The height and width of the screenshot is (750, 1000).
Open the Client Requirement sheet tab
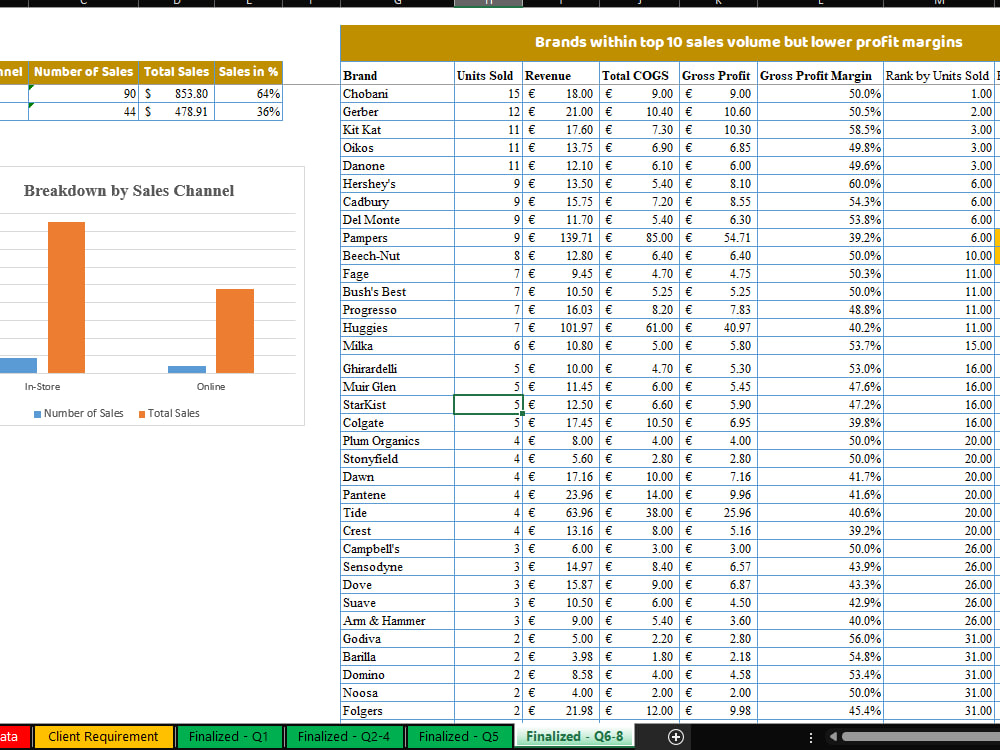103,737
